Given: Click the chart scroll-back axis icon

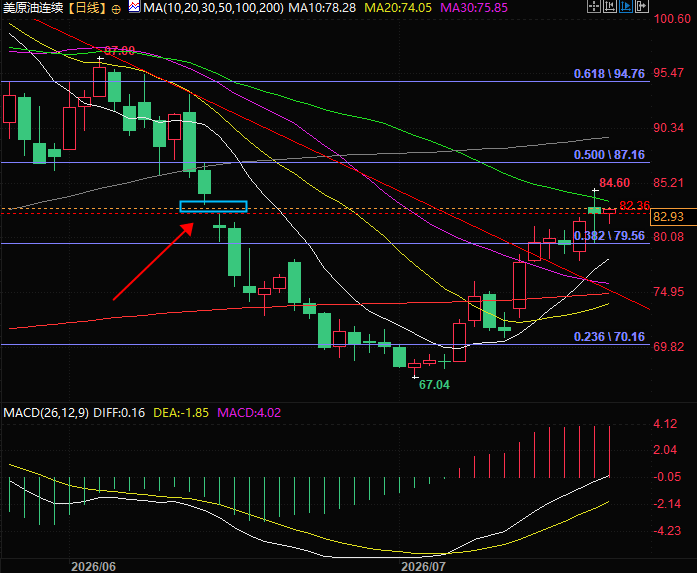Looking at the screenshot, I should point(609,6).
